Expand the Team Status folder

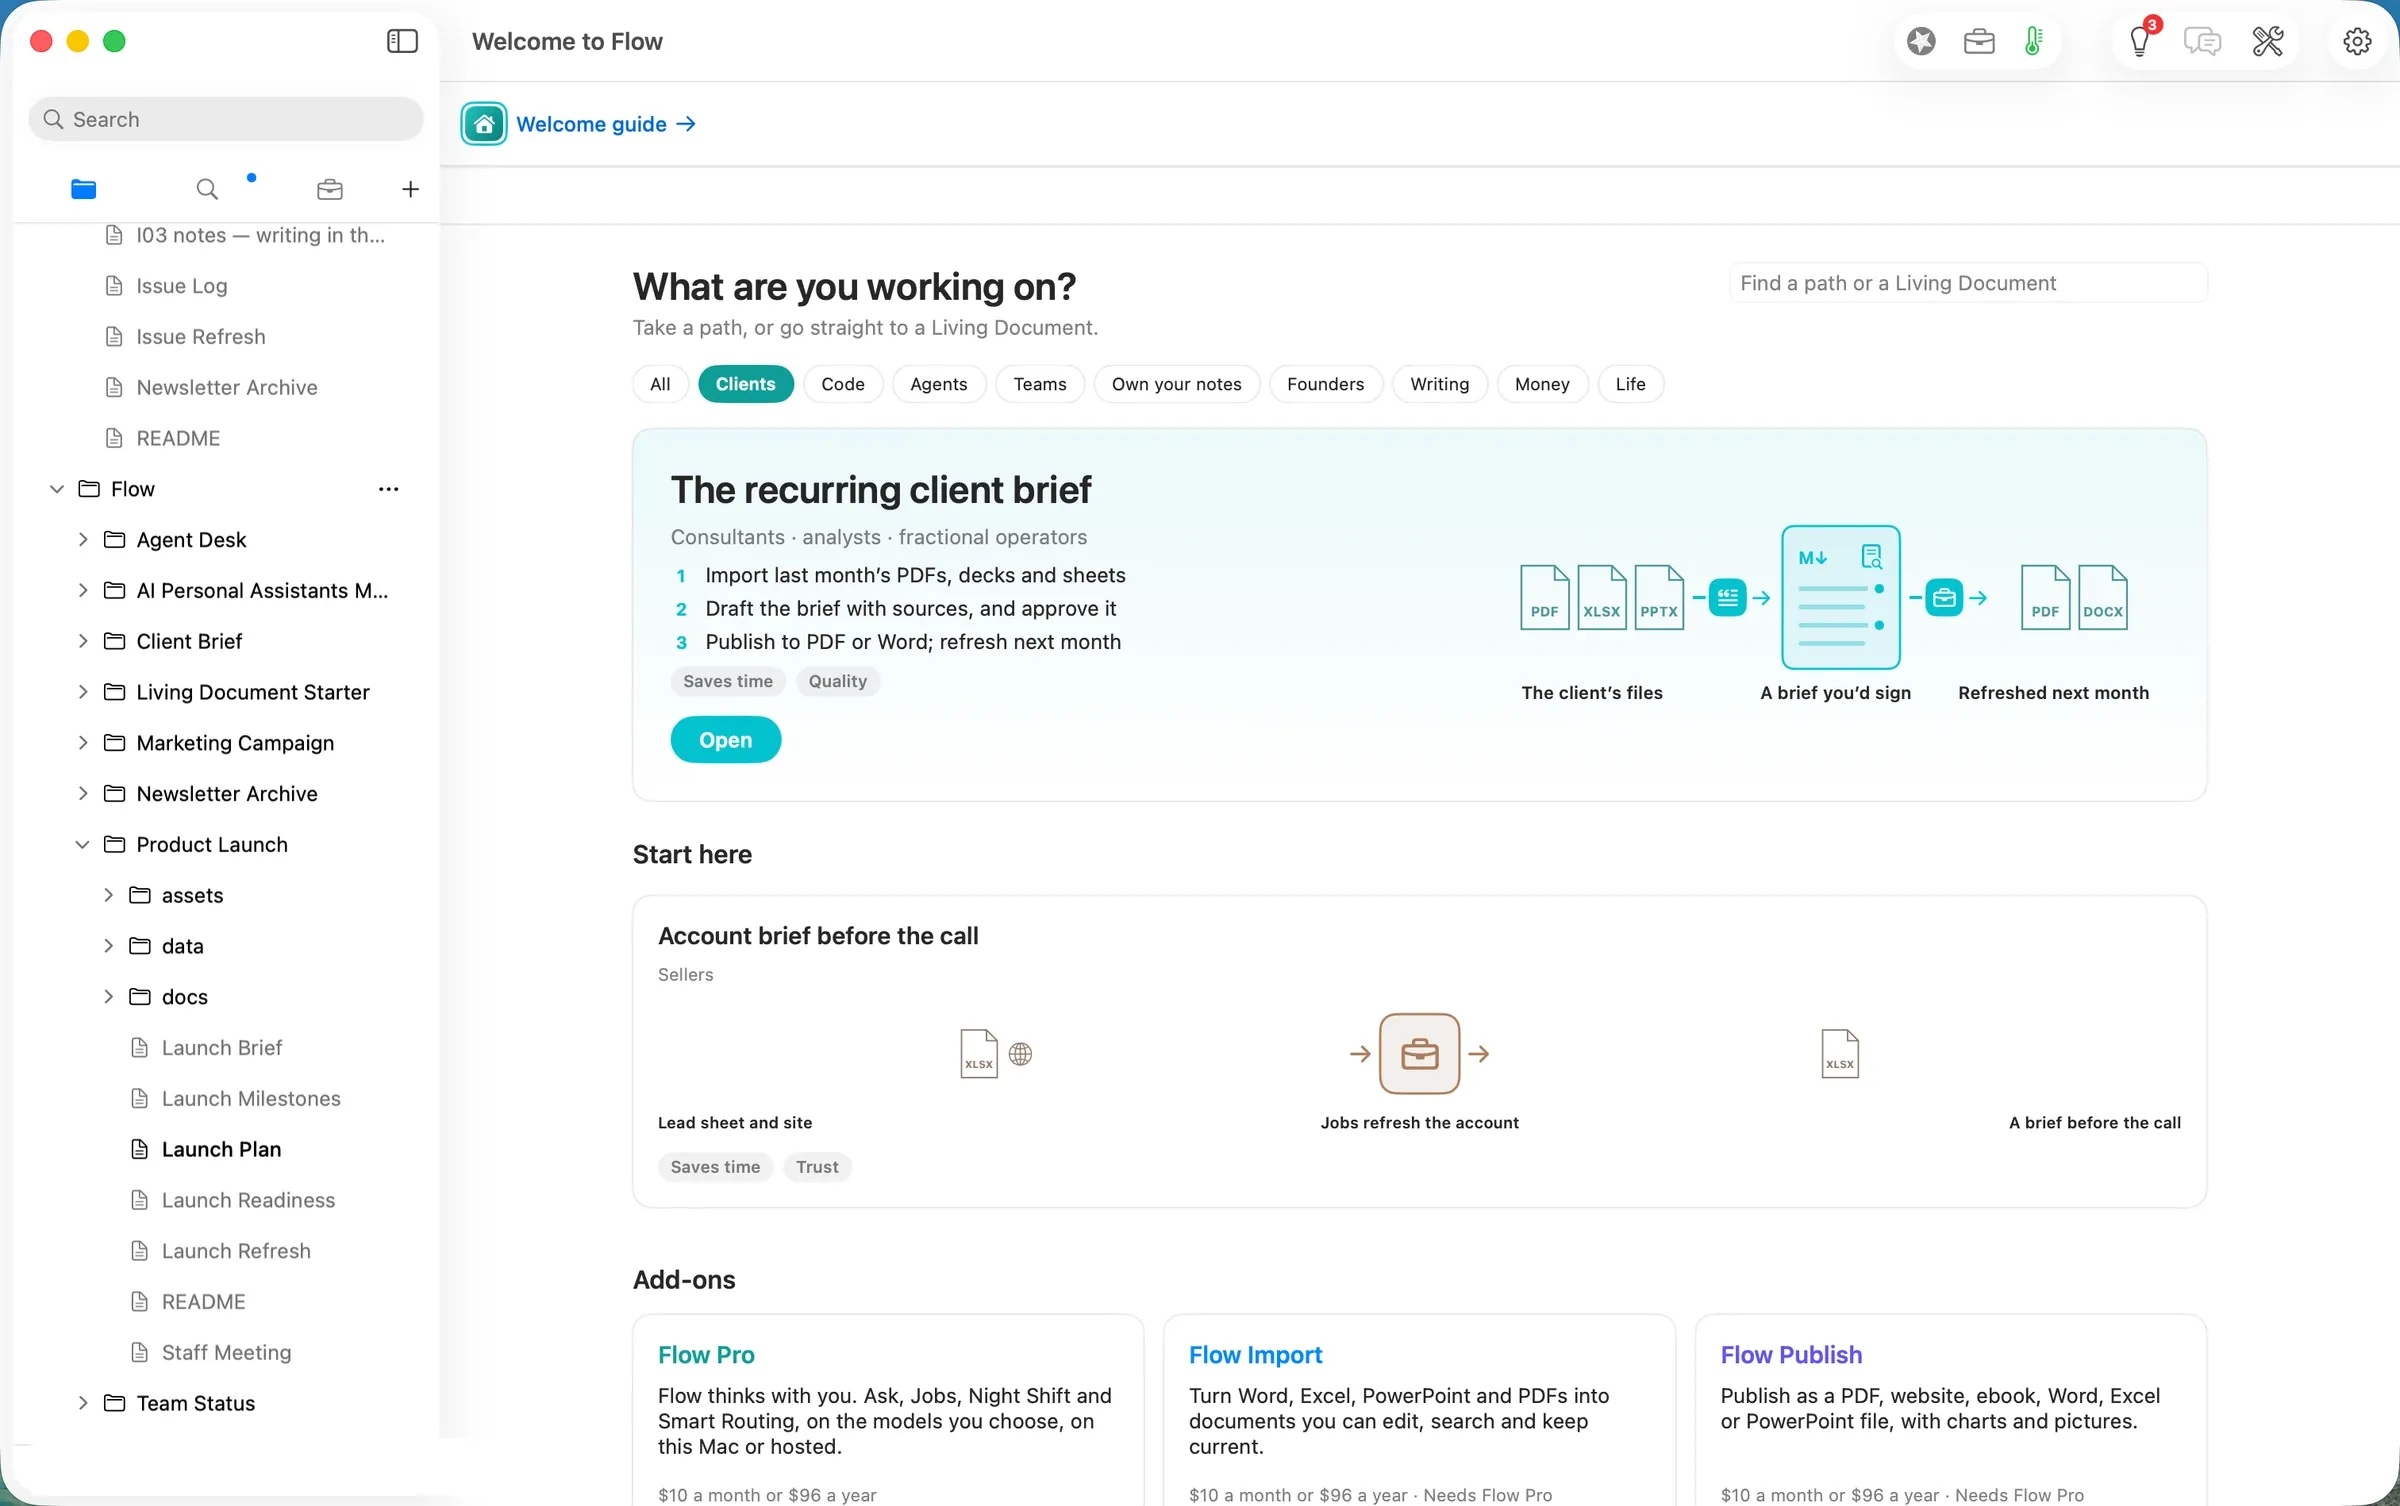tap(83, 1403)
